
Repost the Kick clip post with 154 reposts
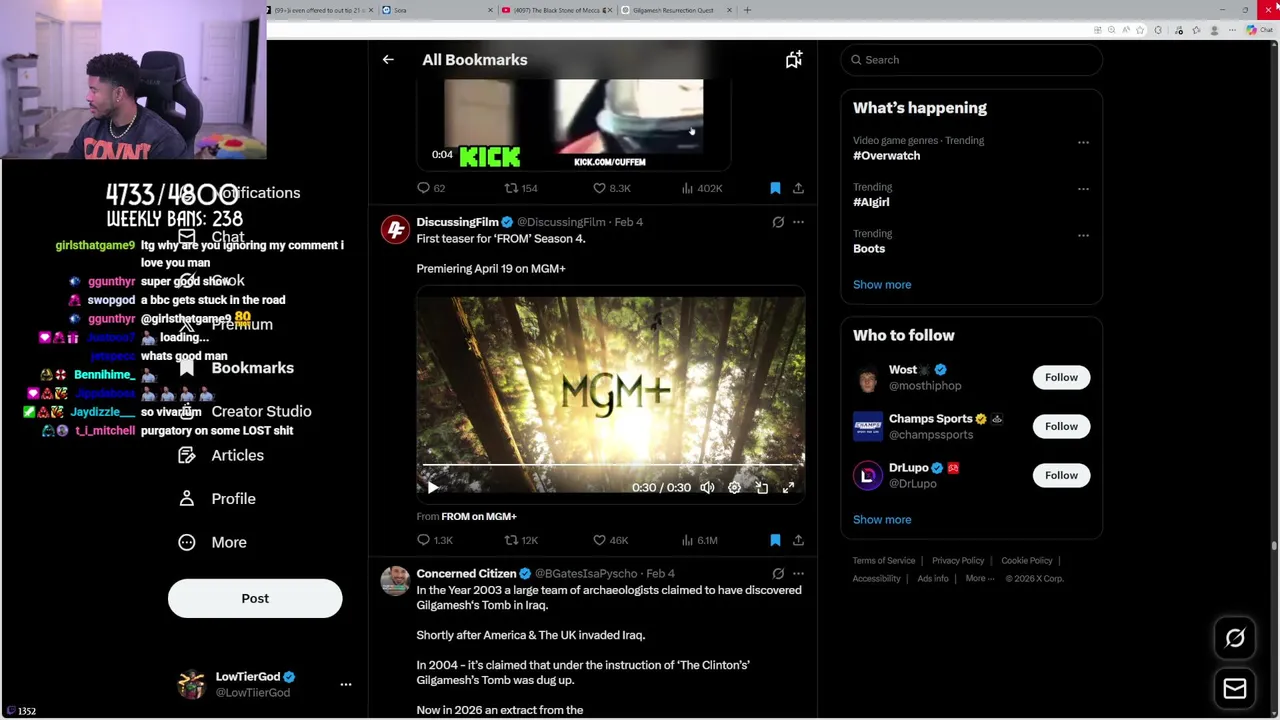[521, 188]
